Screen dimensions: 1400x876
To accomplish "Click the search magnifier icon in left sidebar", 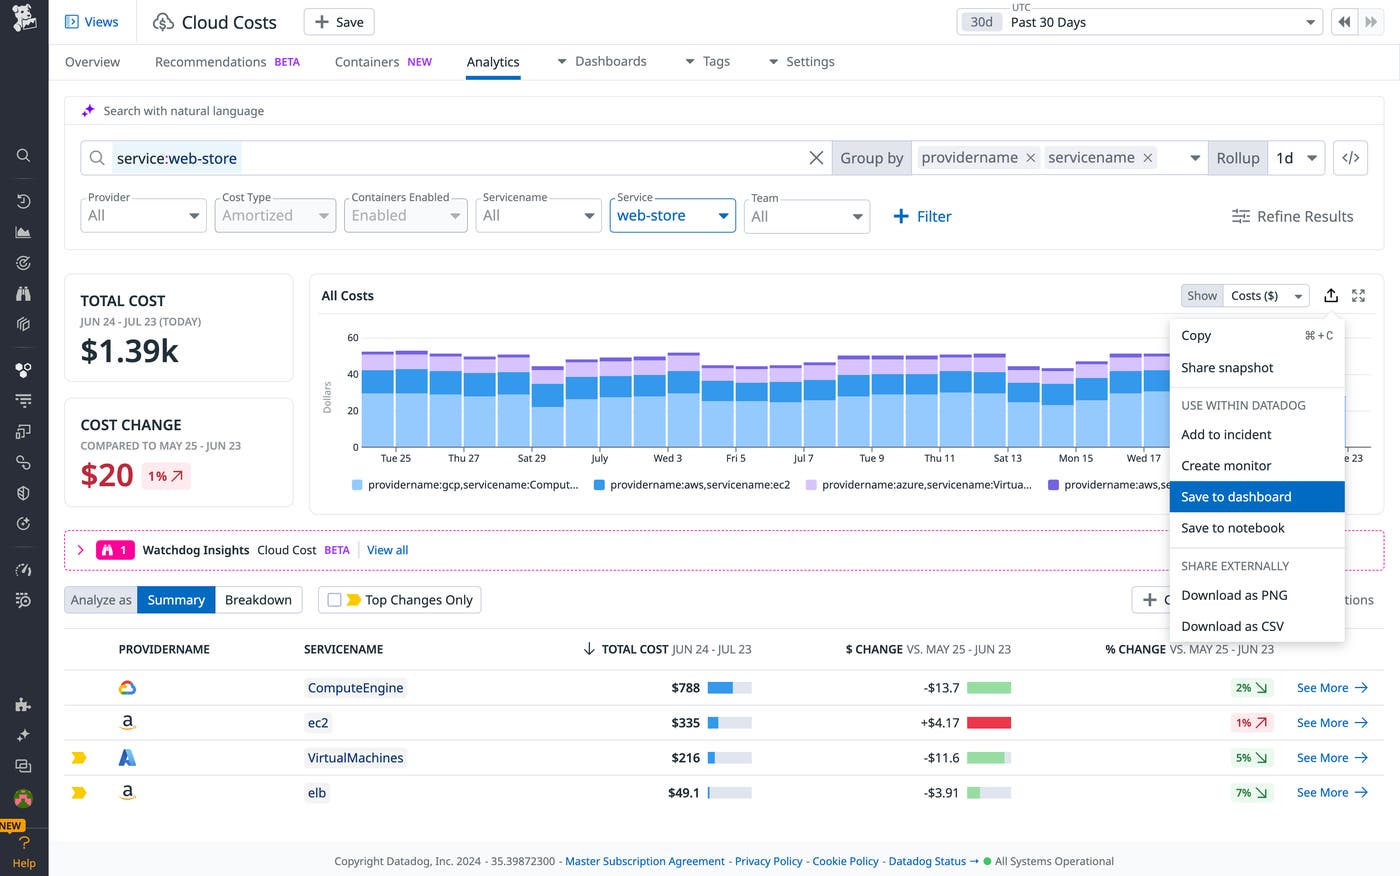I will [23, 155].
